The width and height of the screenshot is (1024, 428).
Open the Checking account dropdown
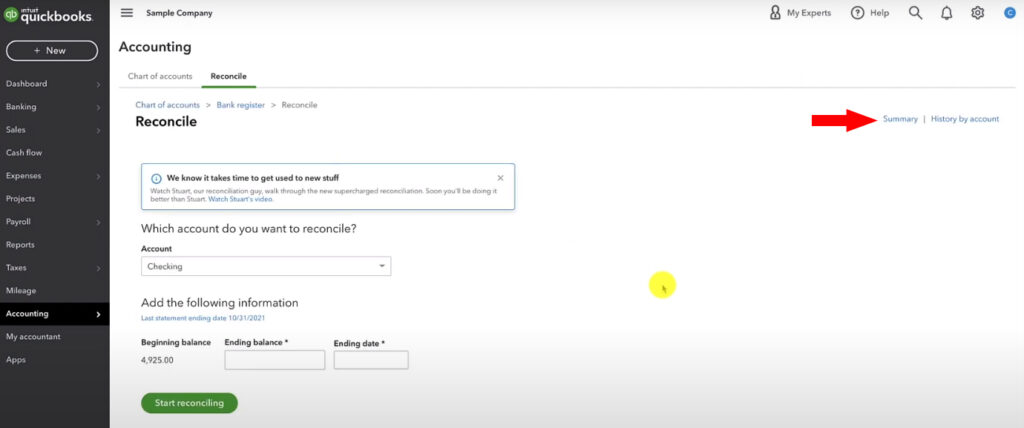point(266,267)
